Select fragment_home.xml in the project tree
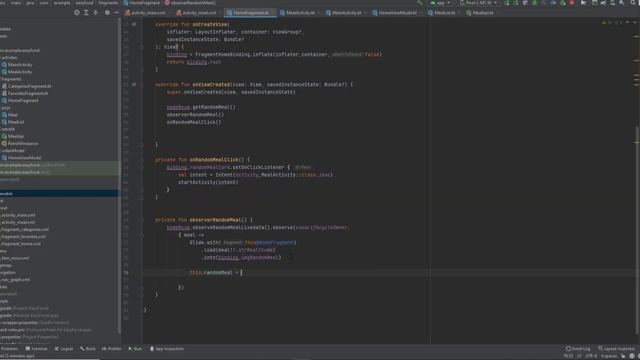 click(21, 244)
